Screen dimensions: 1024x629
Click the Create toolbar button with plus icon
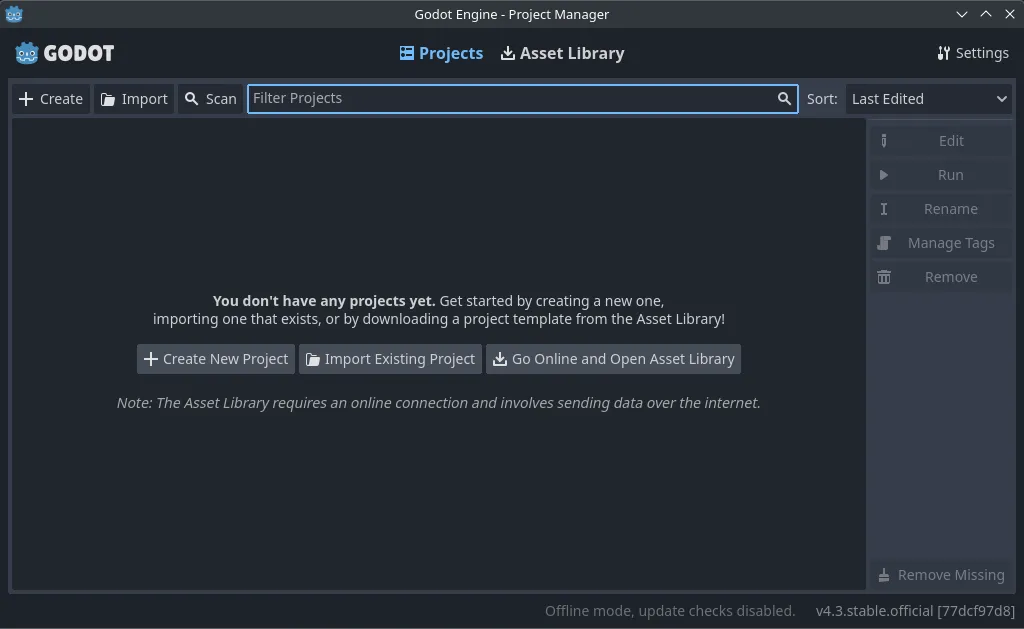point(51,99)
